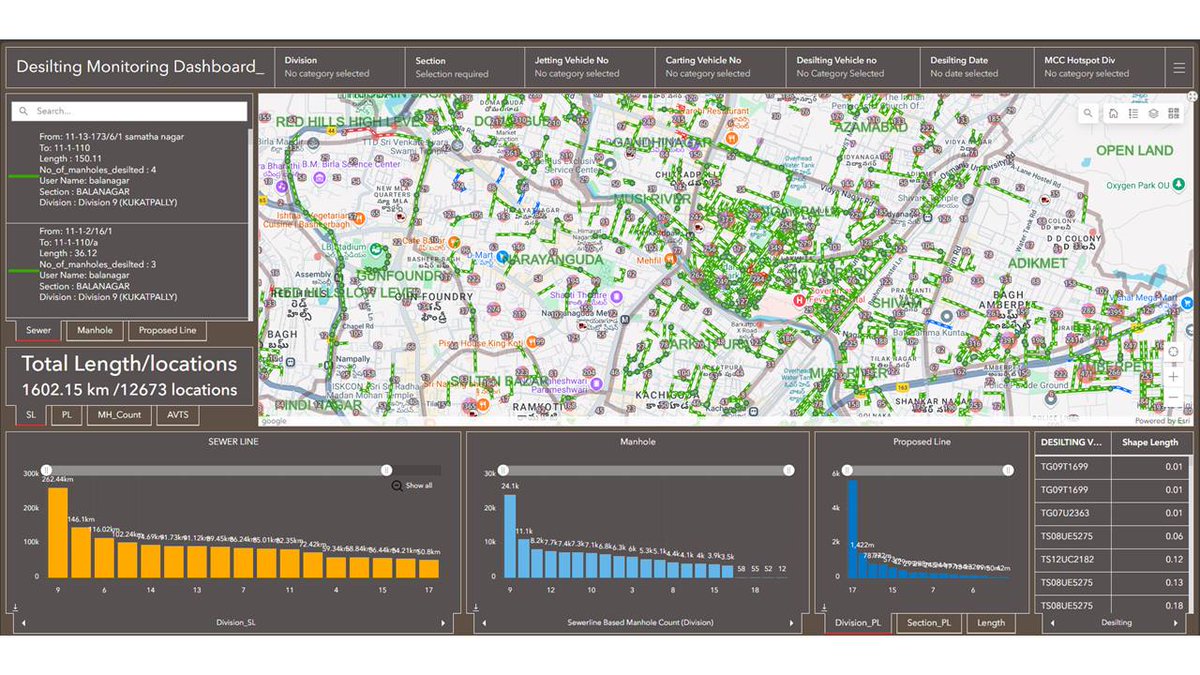Image resolution: width=1200 pixels, height=675 pixels.
Task: Expand the map to full screen
Action: 1192,97
